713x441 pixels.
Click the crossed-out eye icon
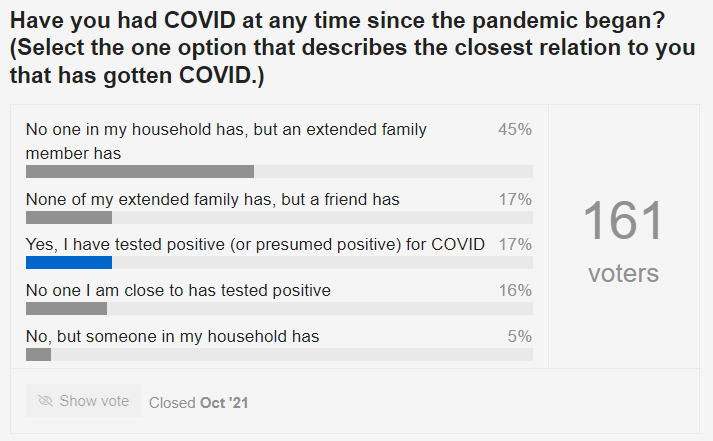click(45, 401)
